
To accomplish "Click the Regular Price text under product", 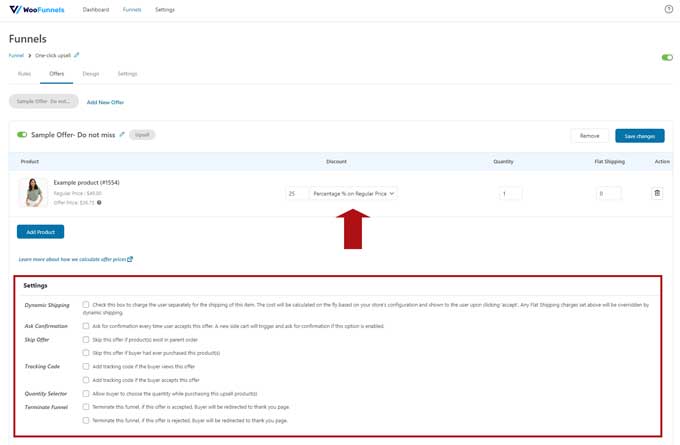I will point(78,193).
